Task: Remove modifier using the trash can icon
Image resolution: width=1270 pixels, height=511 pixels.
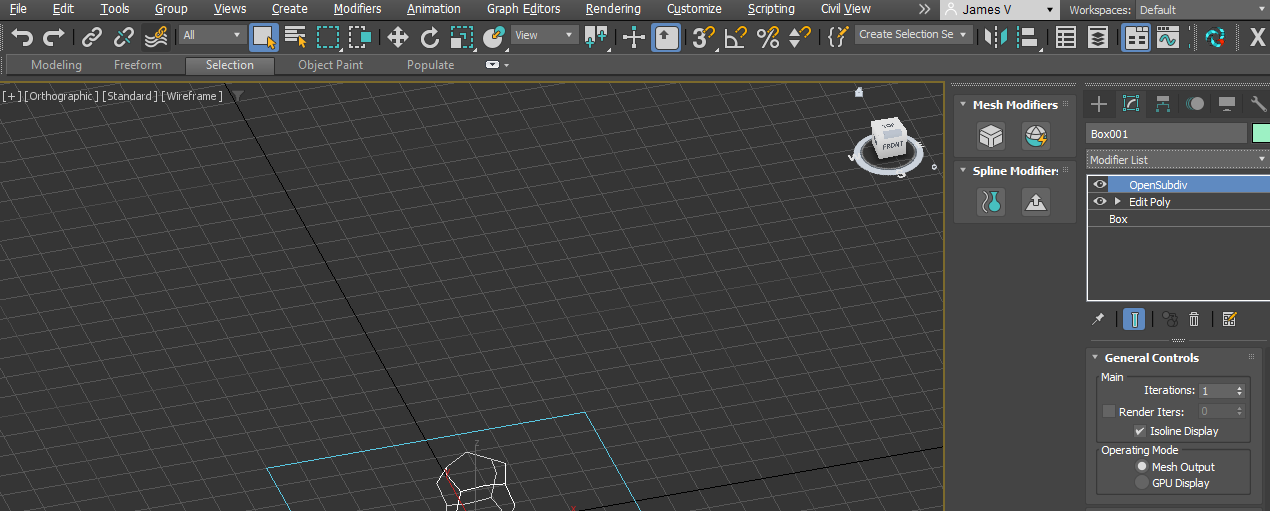Action: click(1194, 319)
